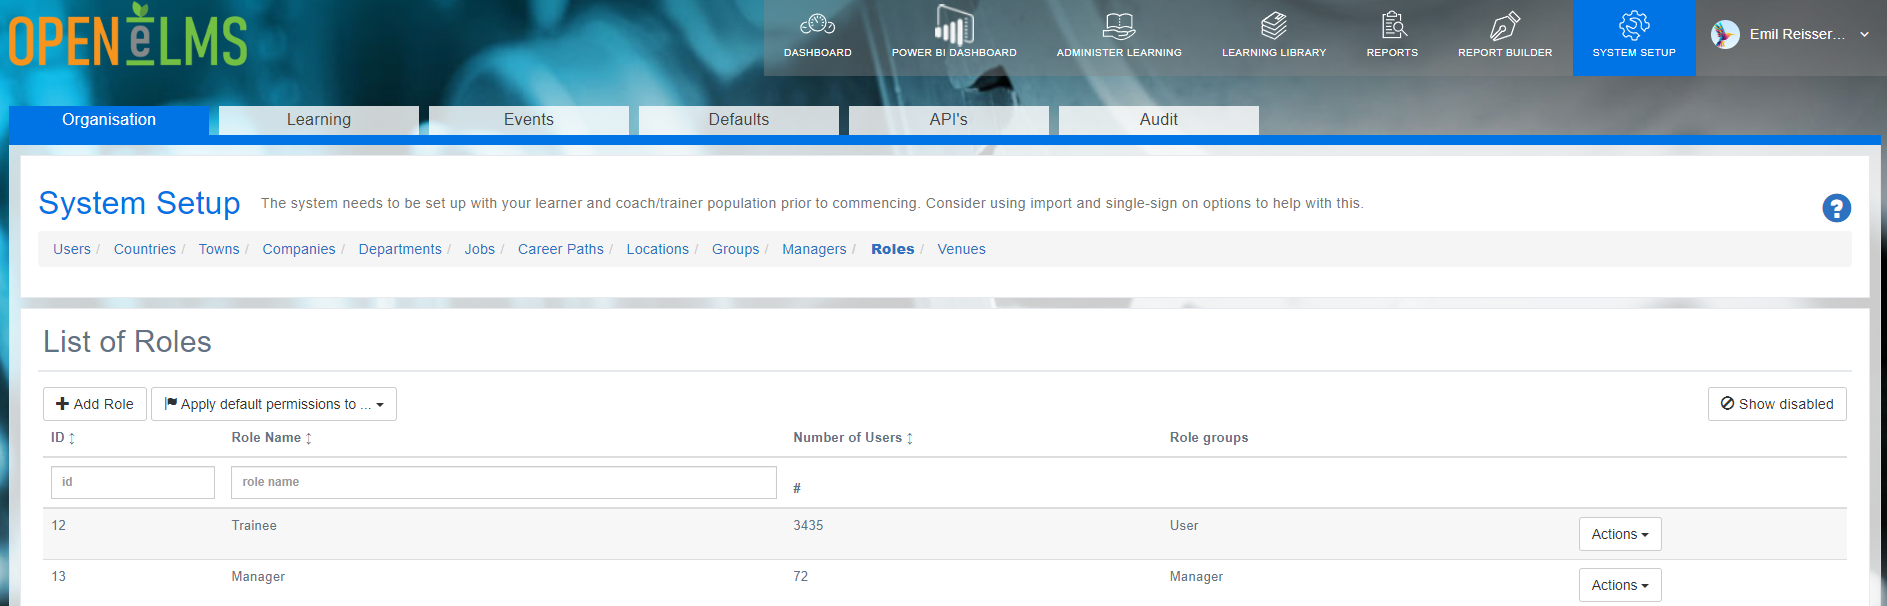The image size is (1887, 606).
Task: Click the Add Role button
Action: click(95, 404)
